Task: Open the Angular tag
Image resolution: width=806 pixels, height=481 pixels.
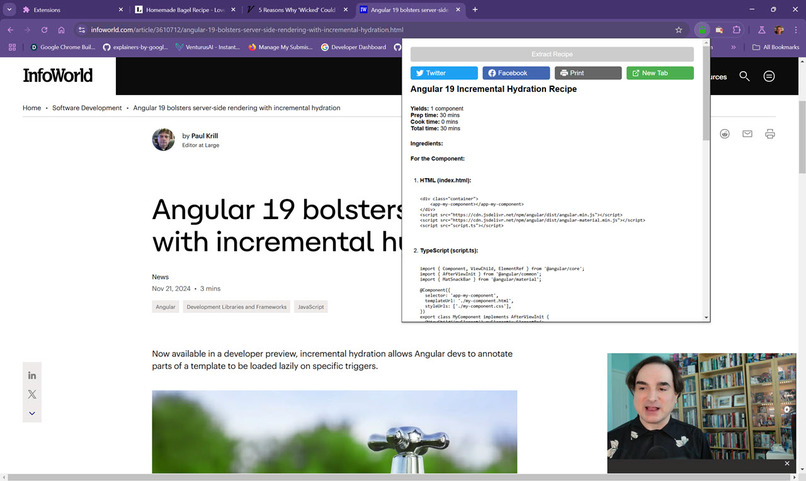Action: [x=165, y=307]
